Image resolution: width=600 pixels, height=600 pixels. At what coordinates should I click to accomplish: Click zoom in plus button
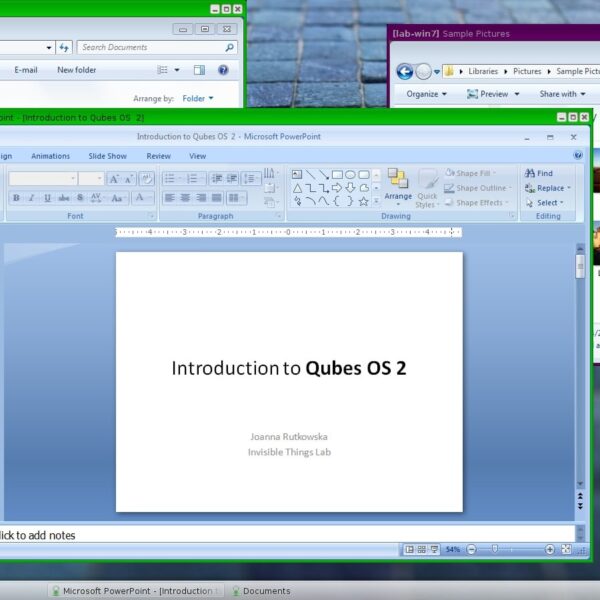549,550
